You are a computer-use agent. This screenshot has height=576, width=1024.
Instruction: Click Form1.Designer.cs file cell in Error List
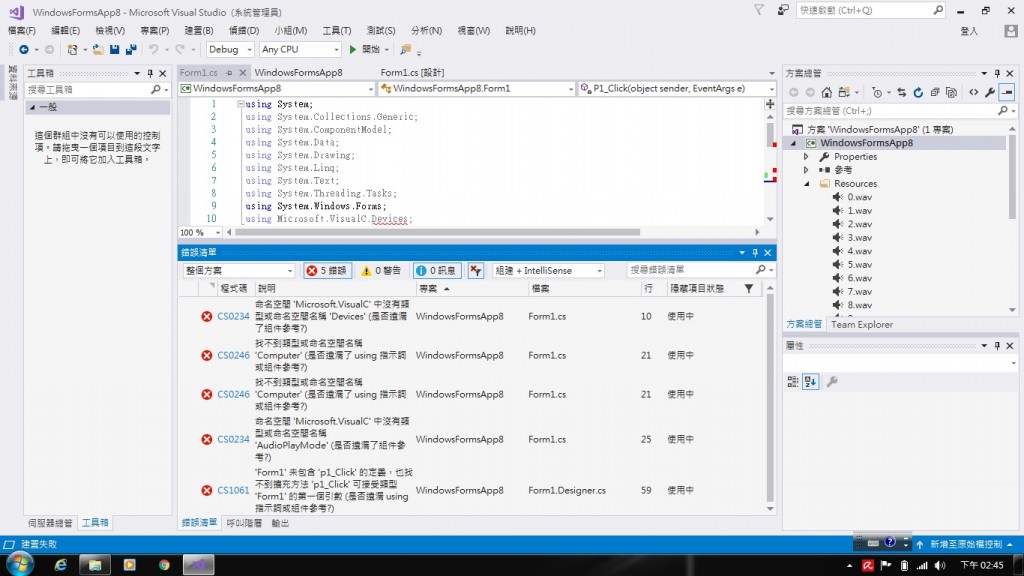567,490
